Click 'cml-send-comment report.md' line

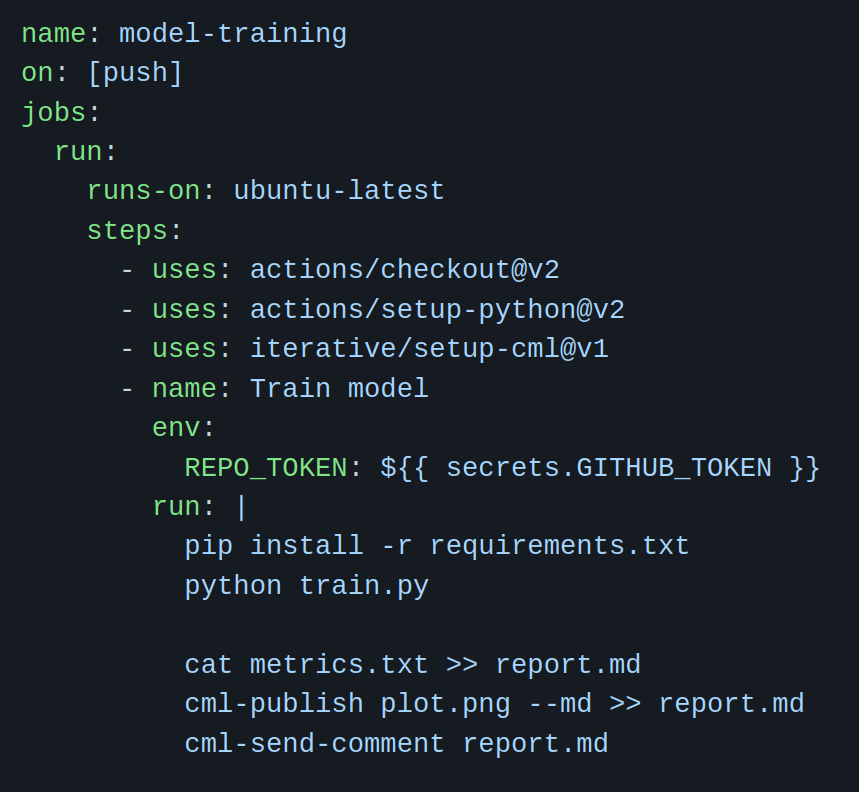point(397,744)
